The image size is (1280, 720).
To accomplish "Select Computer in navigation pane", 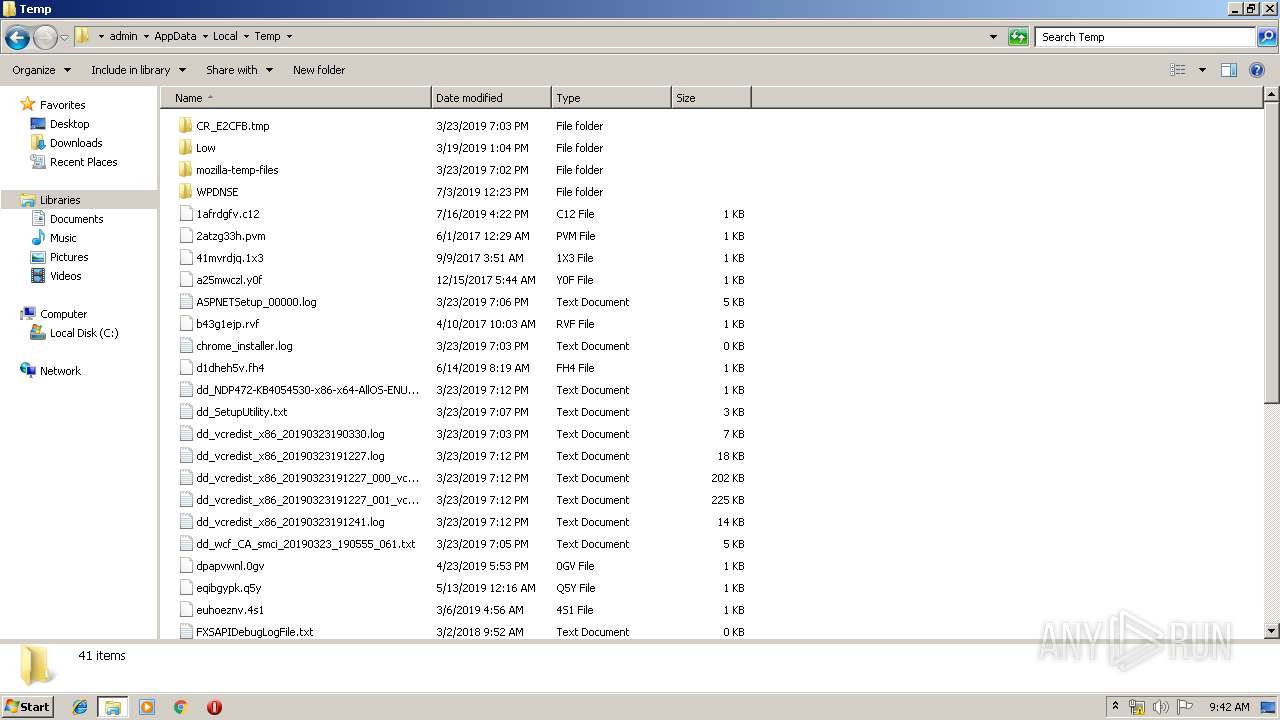I will tap(63, 314).
